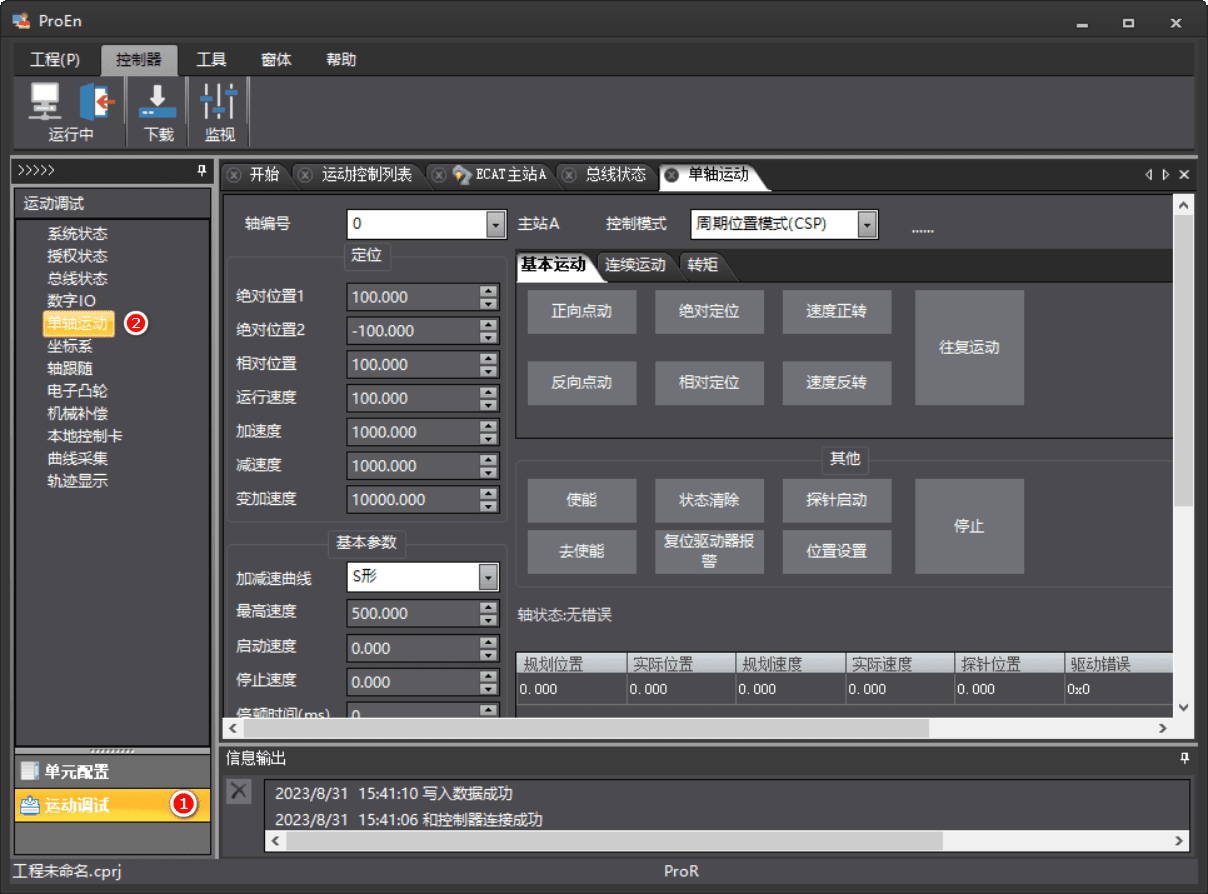Click the 位置设置 button
Viewport: 1208px width, 894px height.
tap(837, 552)
